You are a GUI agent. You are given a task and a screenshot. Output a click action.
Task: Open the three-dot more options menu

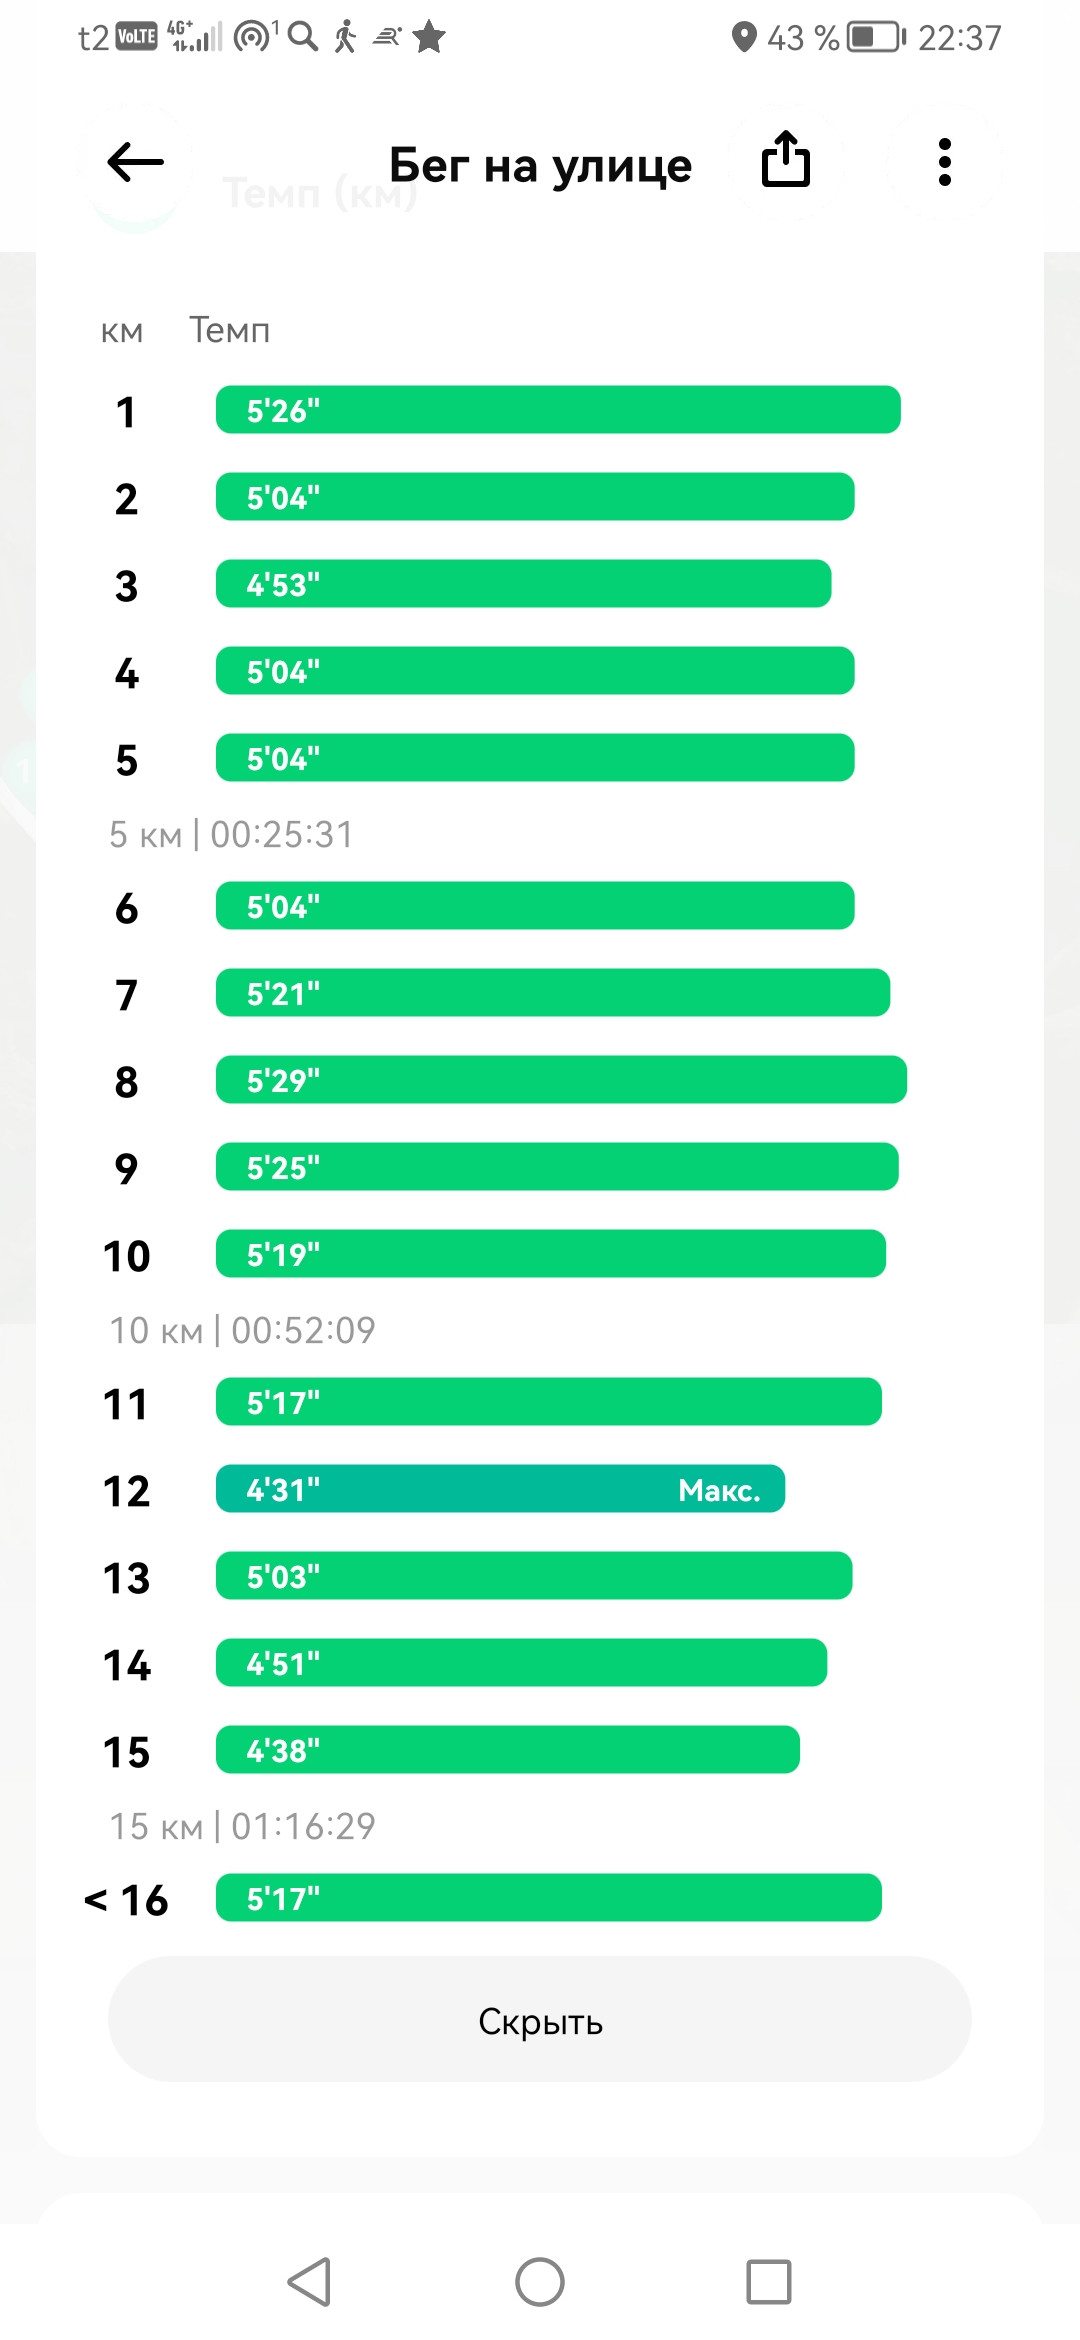click(944, 162)
